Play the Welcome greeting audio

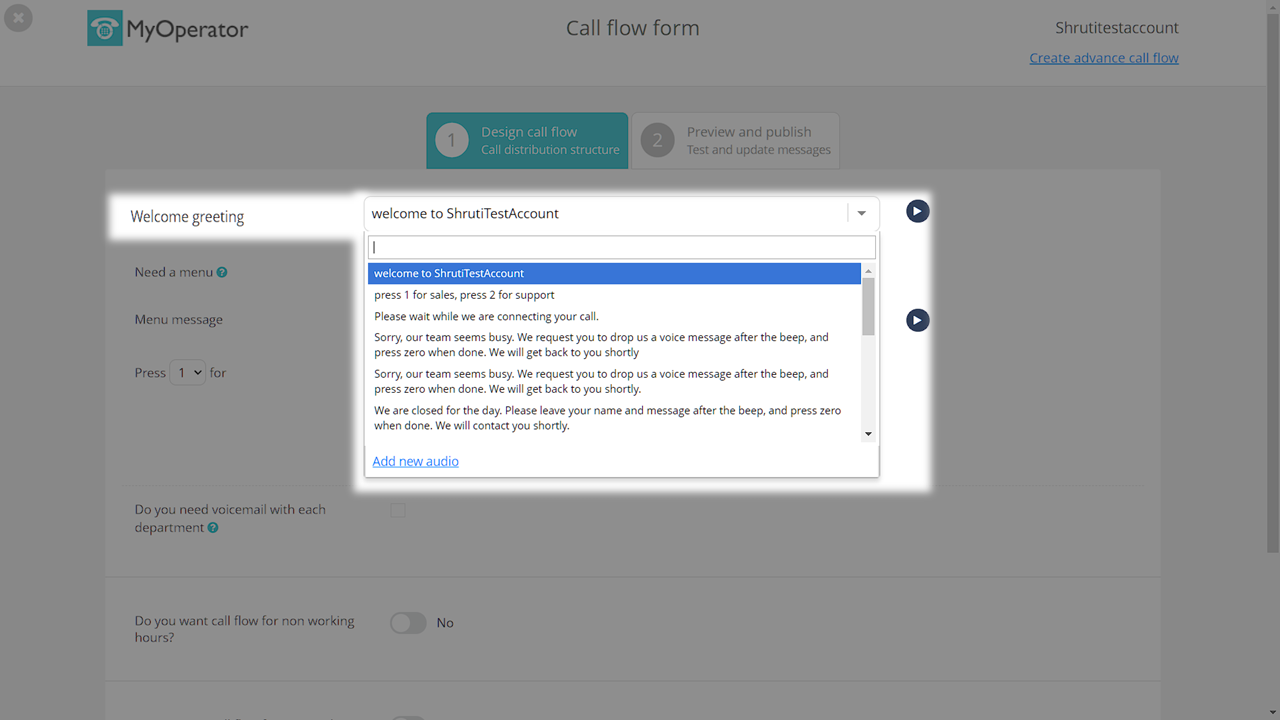click(917, 211)
